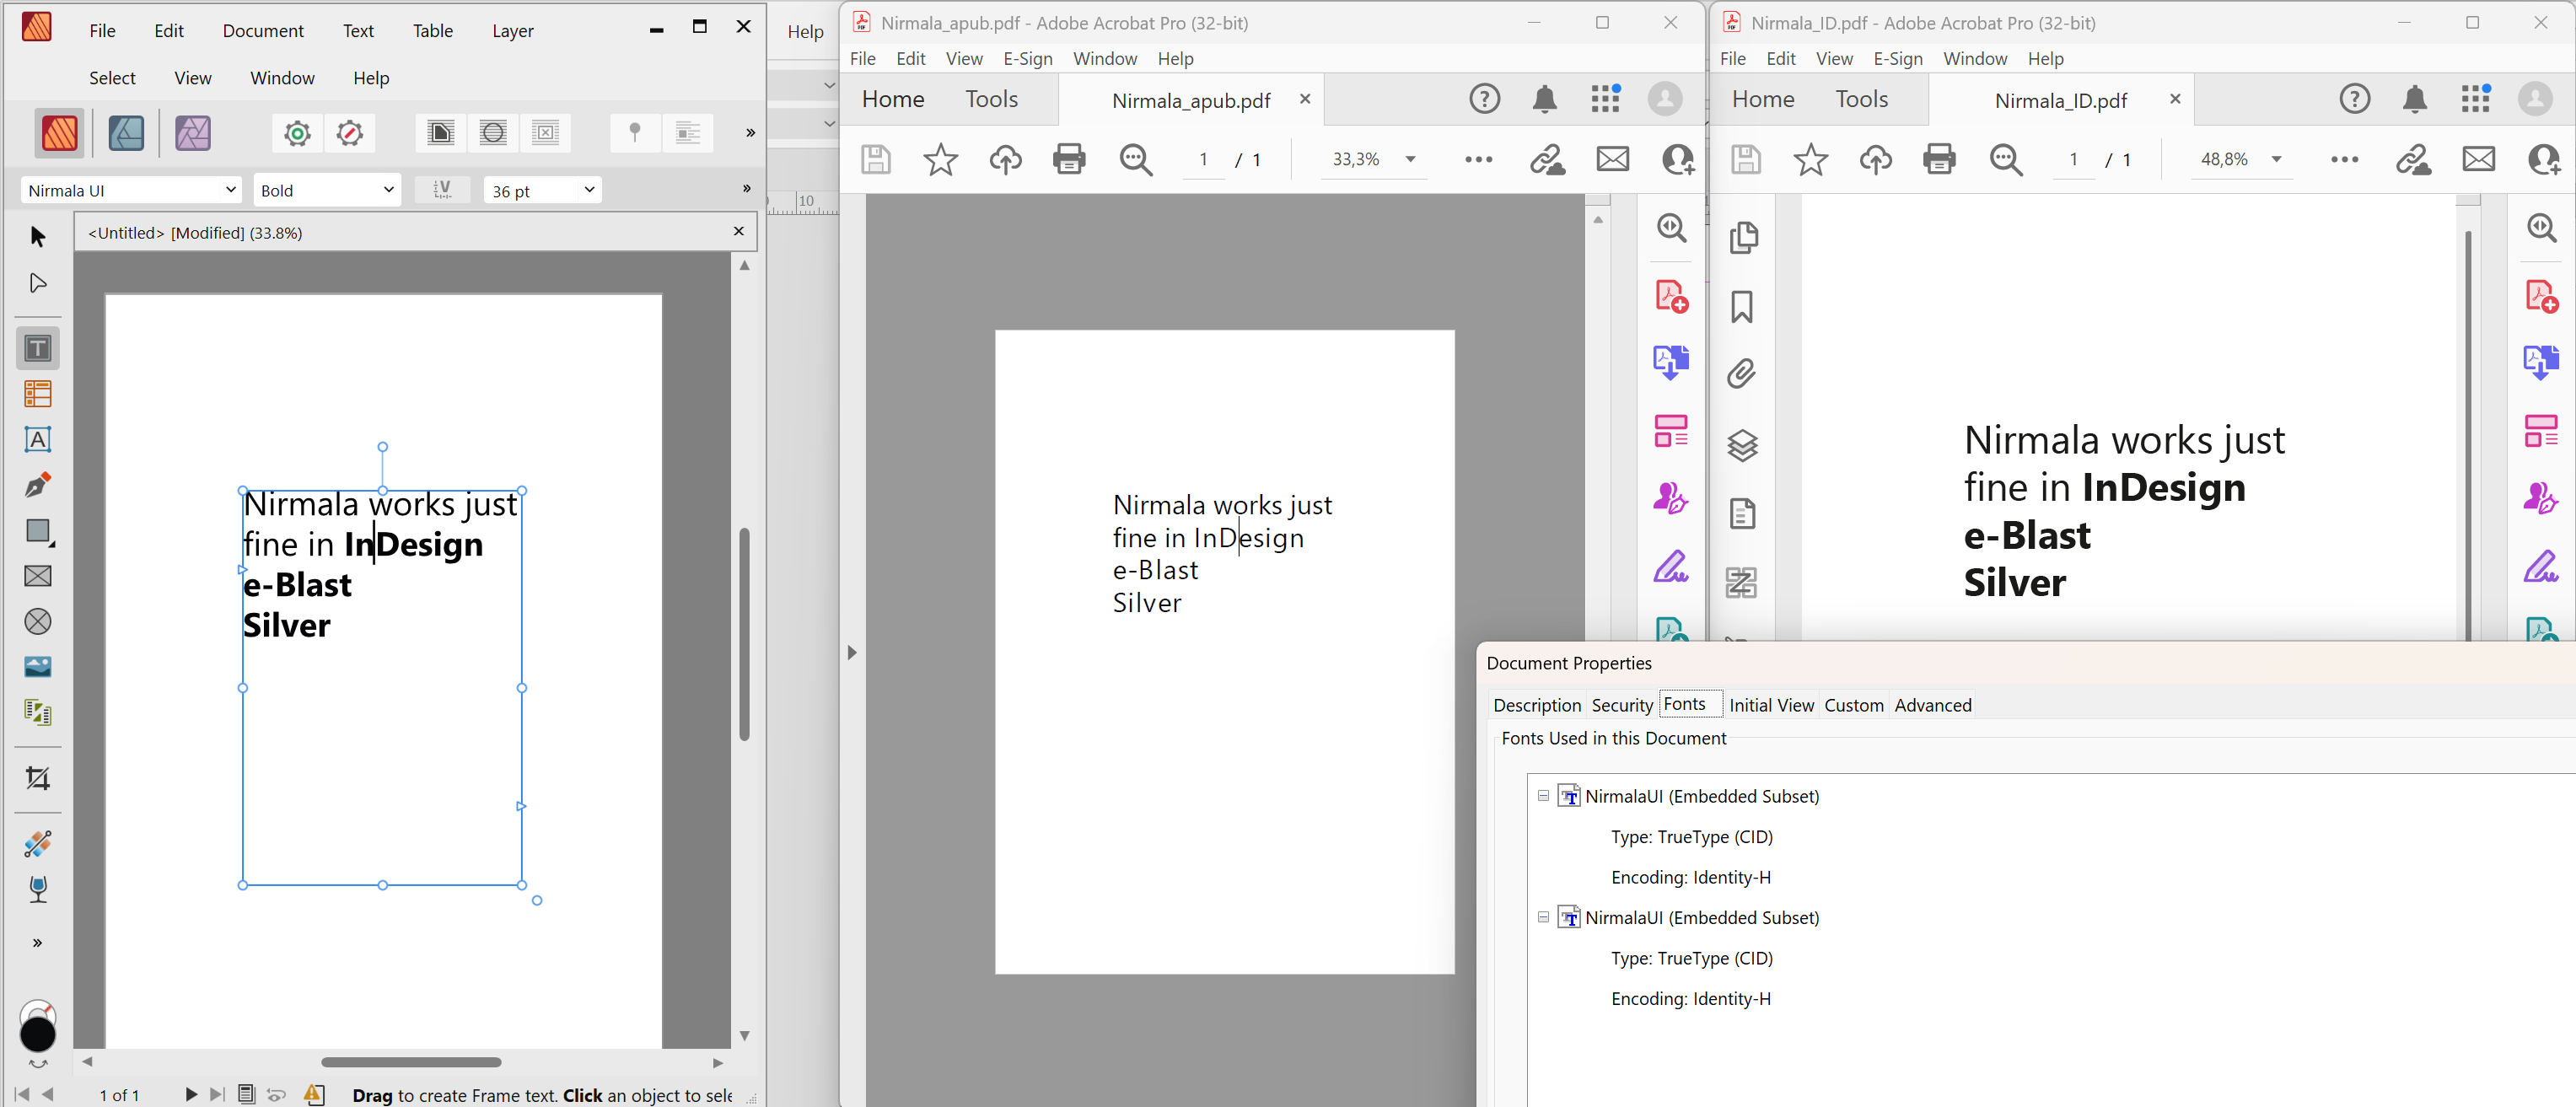Collapse the second NirmalaUI font entry
The height and width of the screenshot is (1107, 2576).
coord(1543,917)
